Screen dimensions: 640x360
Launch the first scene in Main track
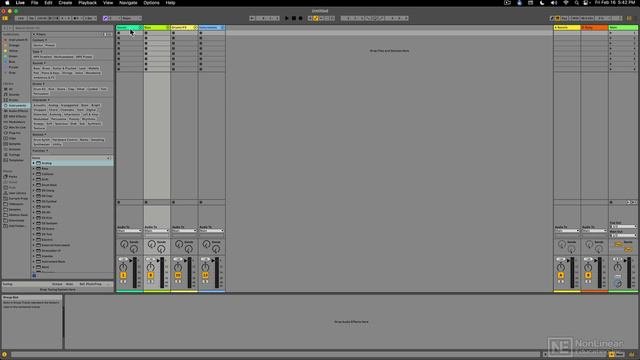pos(611,33)
